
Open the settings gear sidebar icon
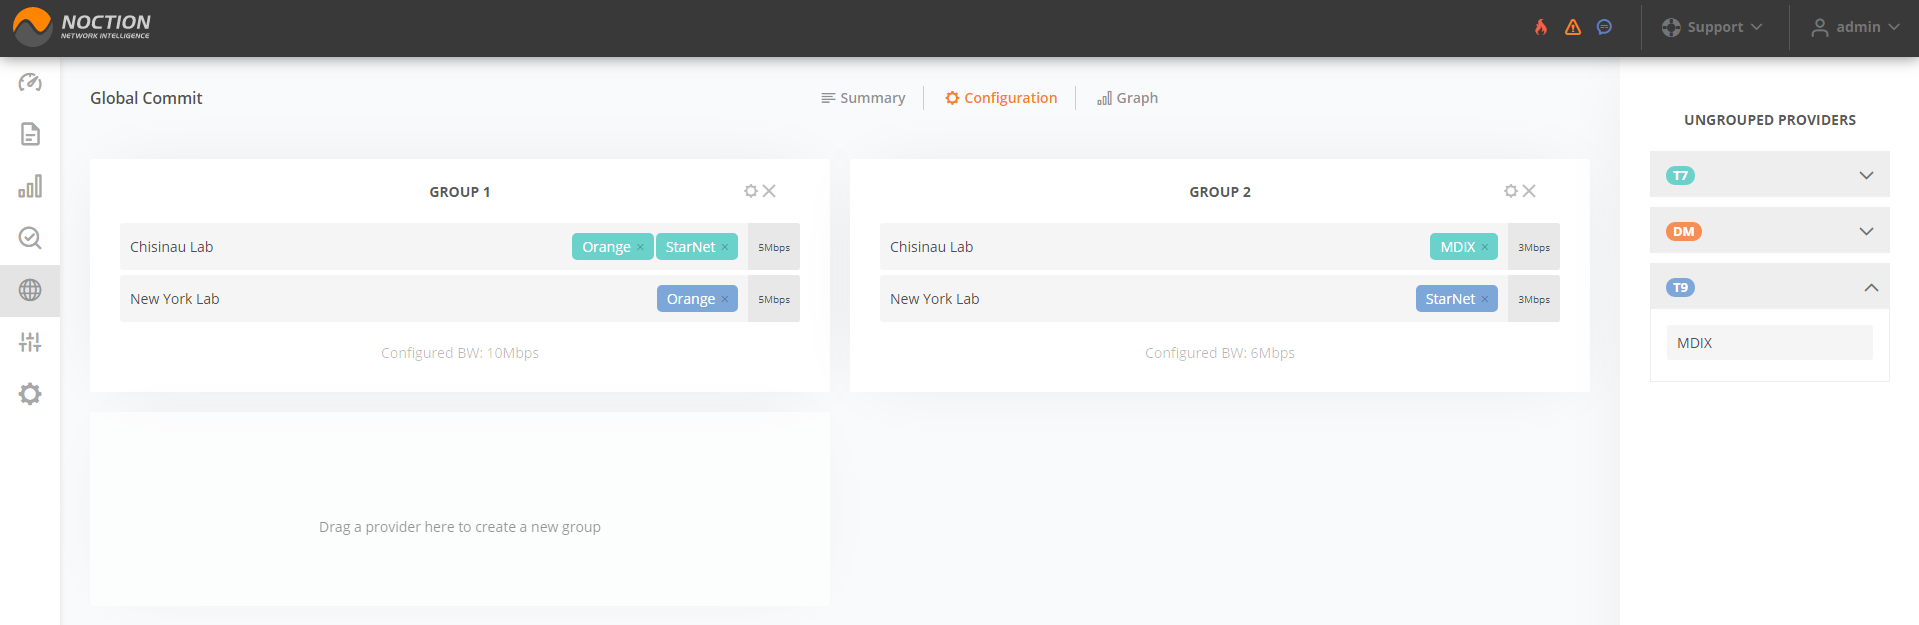point(30,394)
